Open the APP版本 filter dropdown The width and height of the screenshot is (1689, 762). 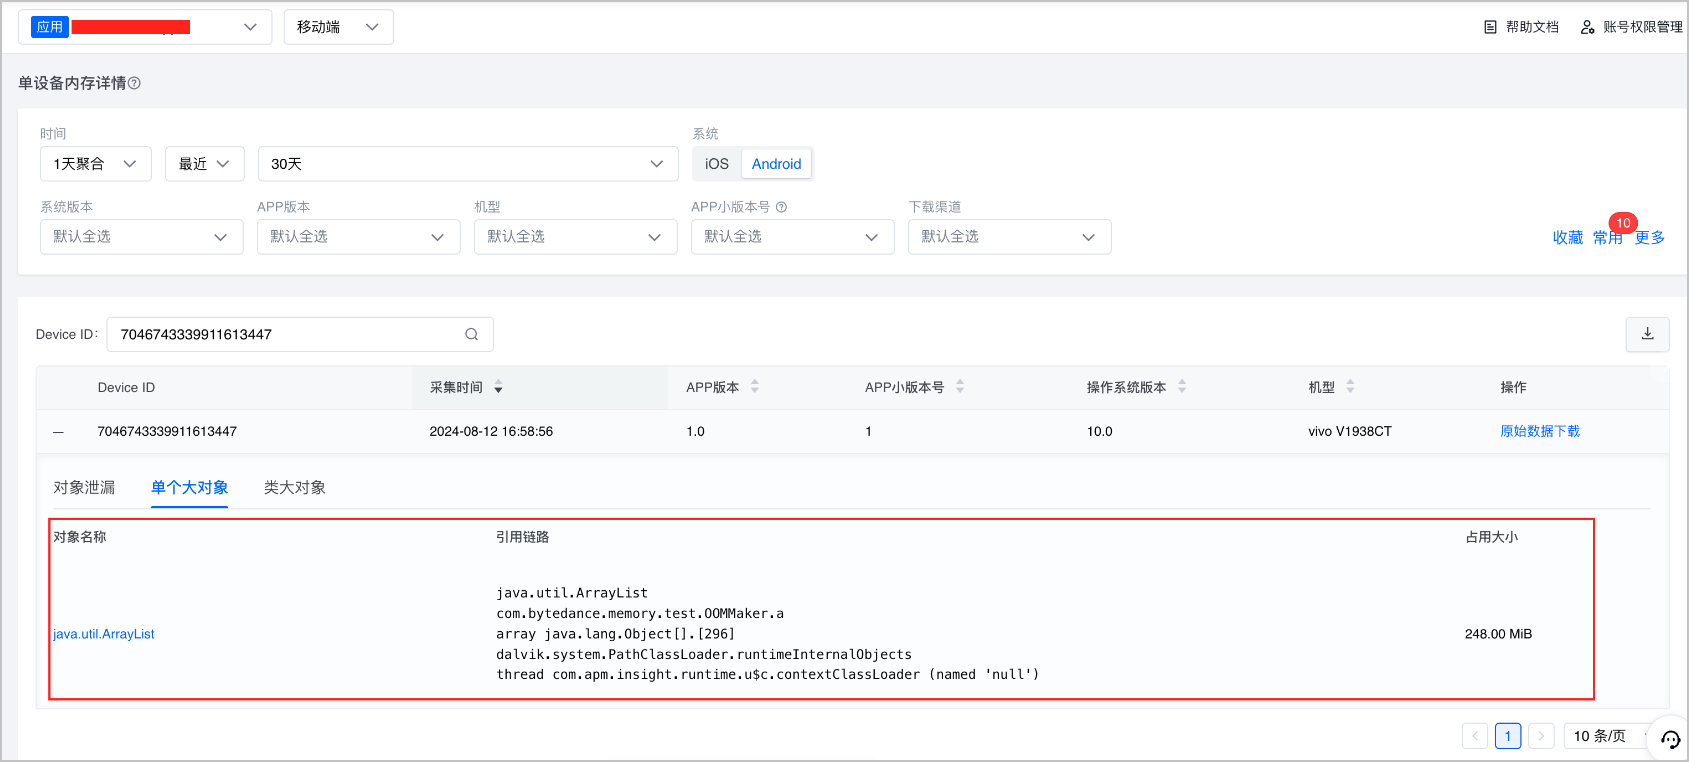(359, 237)
